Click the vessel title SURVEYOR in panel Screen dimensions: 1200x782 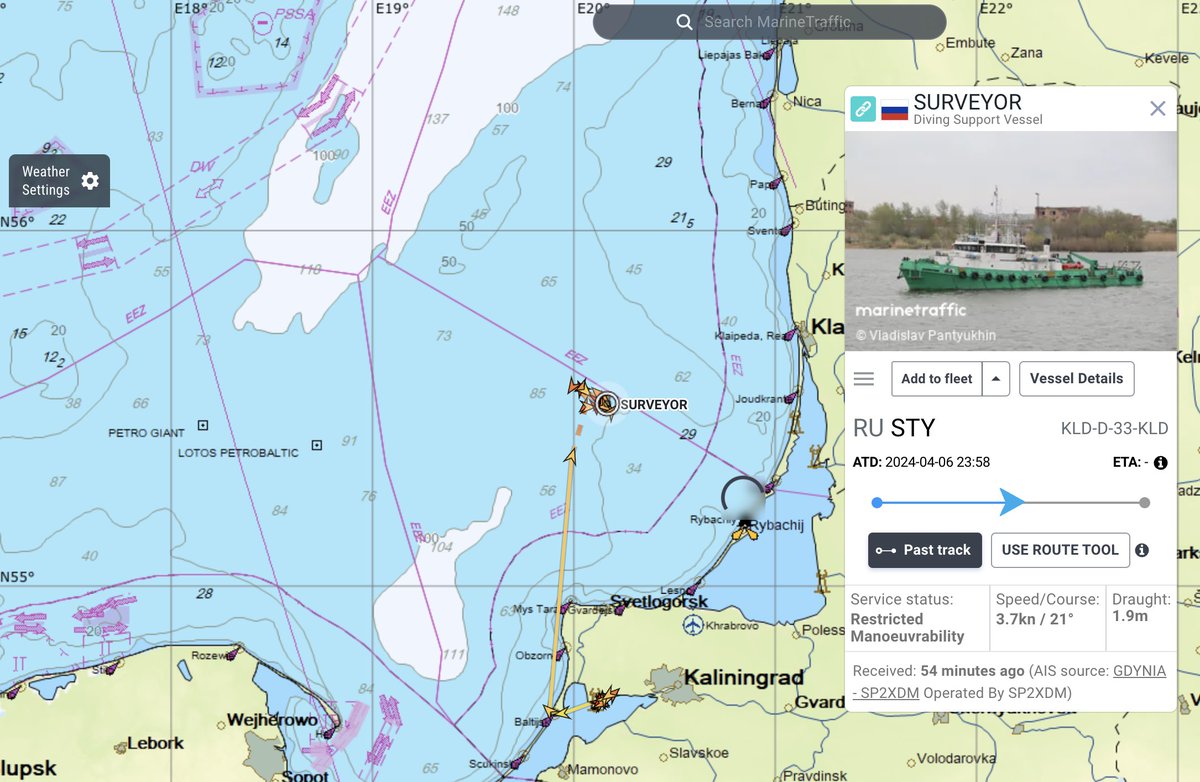[968, 103]
